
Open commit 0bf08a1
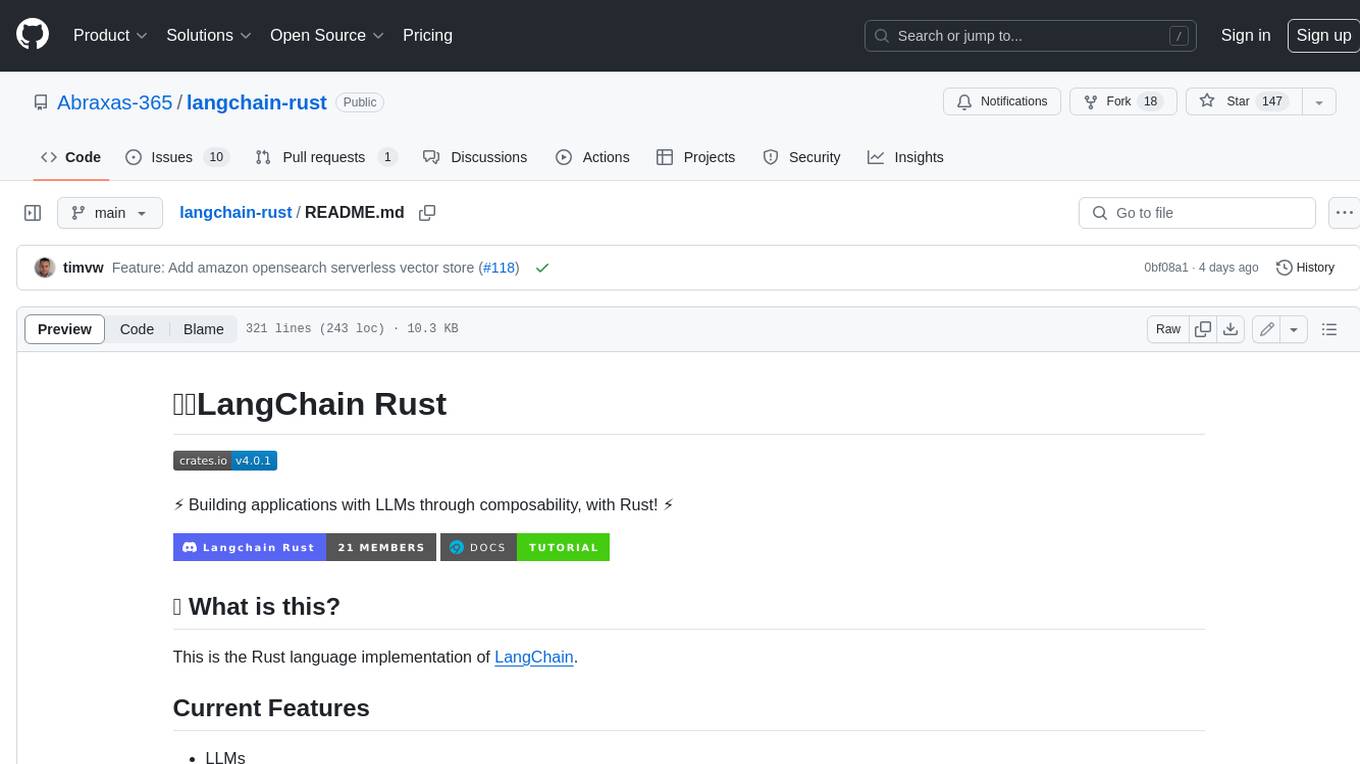point(1166,268)
